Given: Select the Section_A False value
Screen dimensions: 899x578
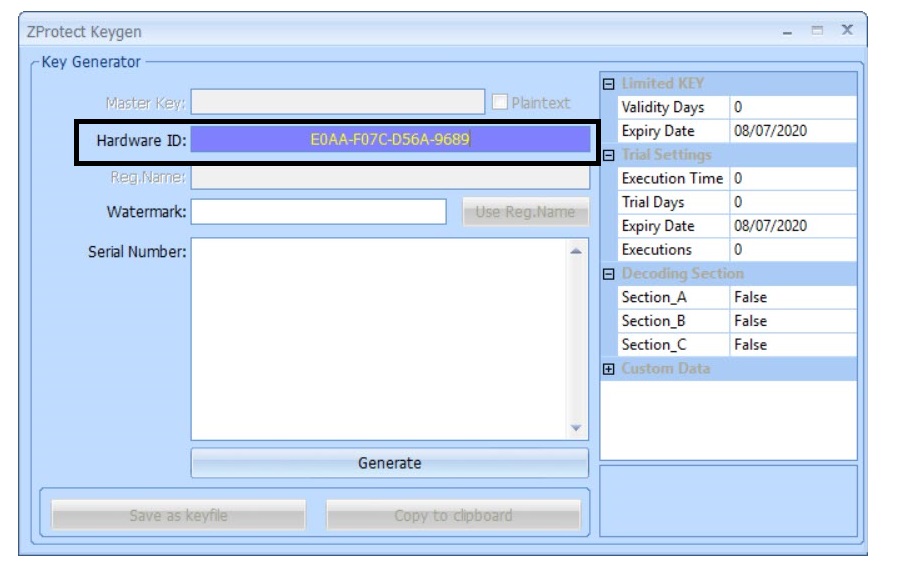Looking at the screenshot, I should click(794, 297).
